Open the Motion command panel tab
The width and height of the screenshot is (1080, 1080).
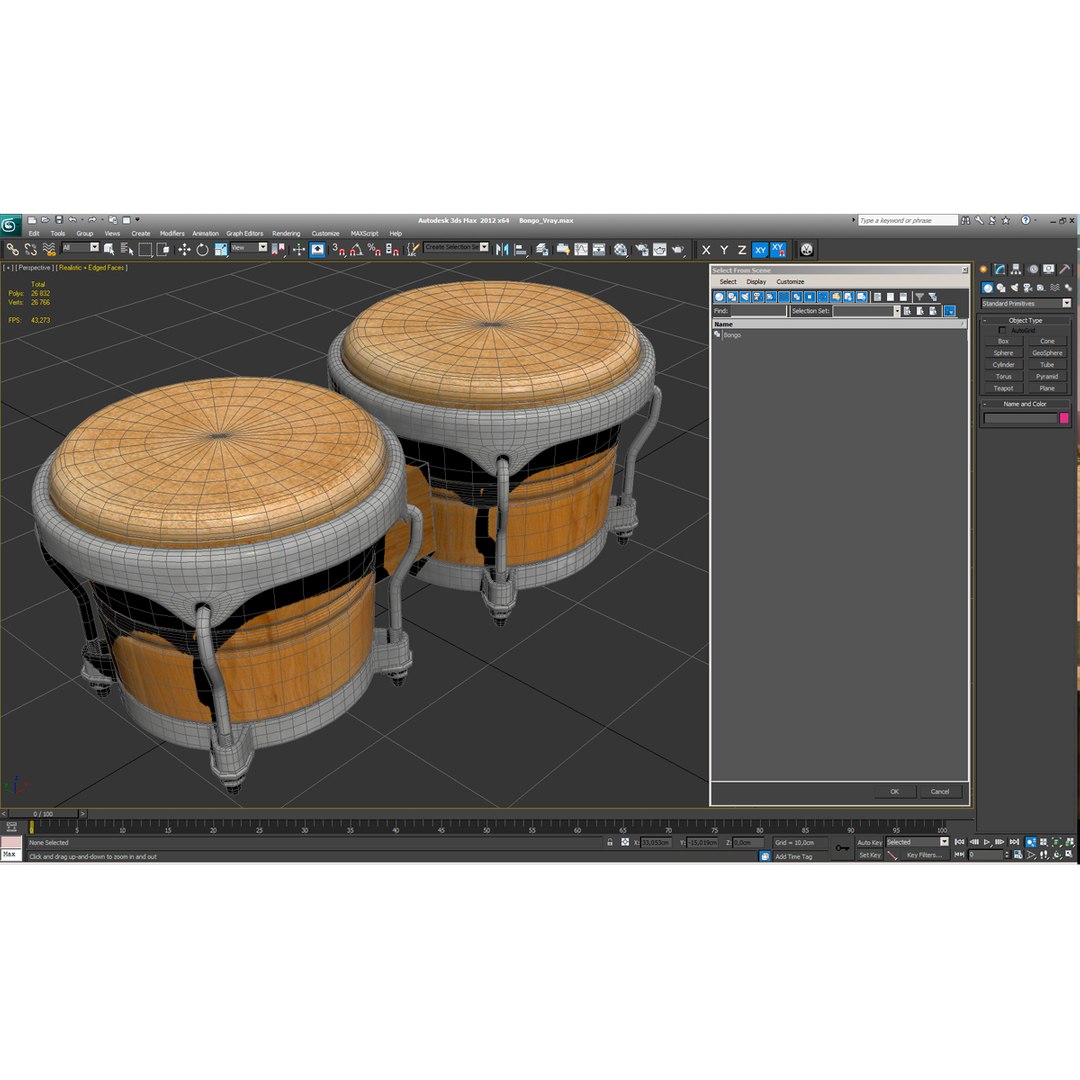click(1032, 269)
